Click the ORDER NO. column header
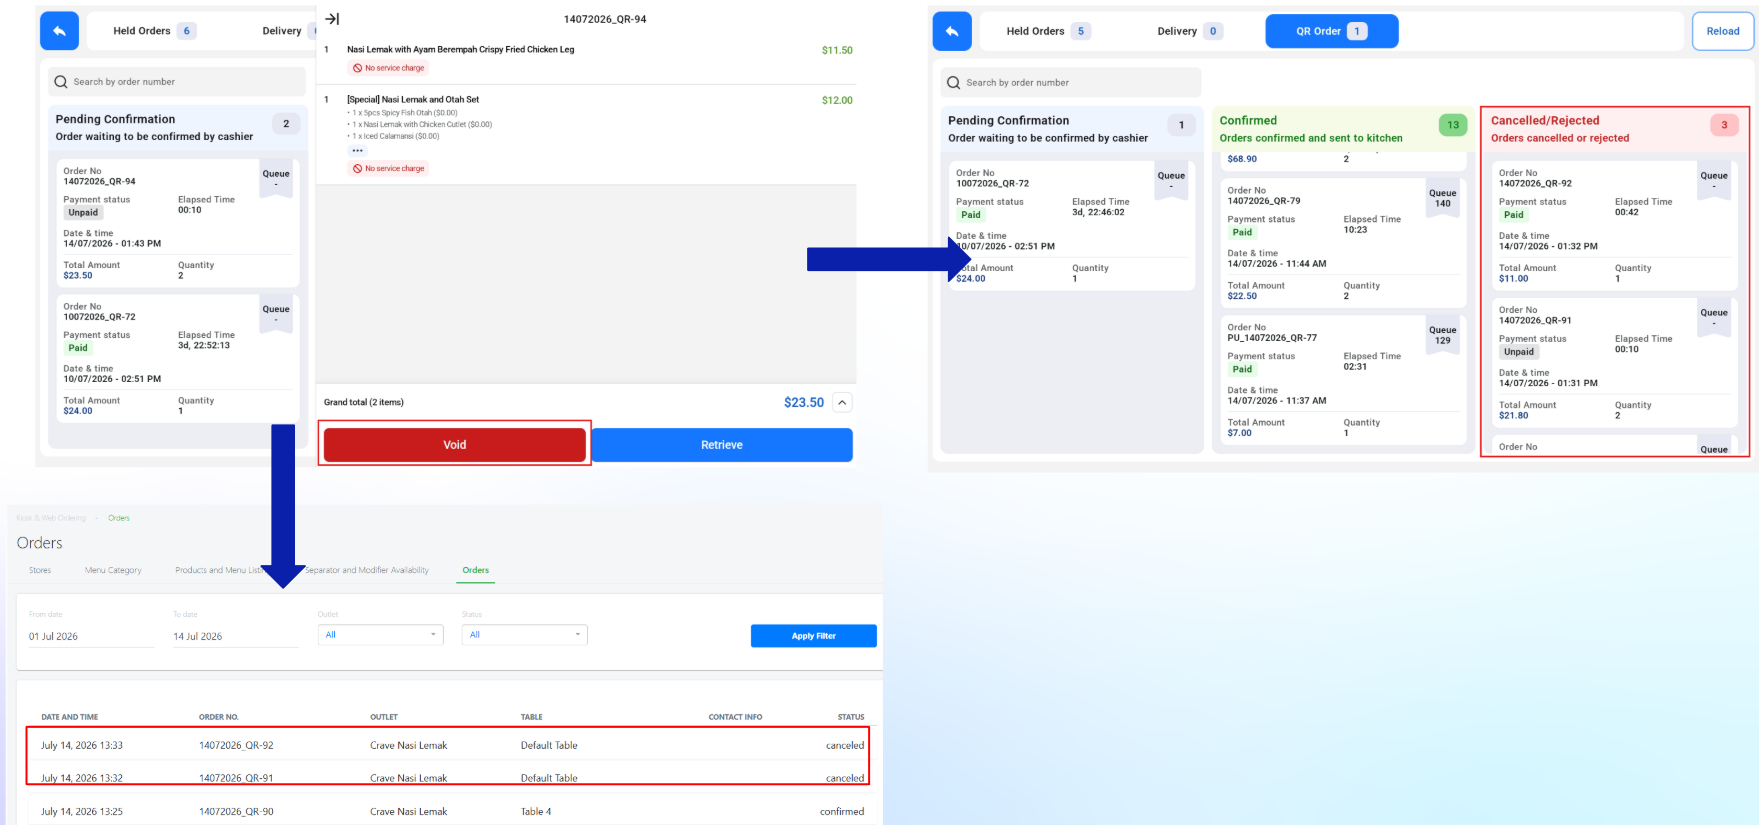The width and height of the screenshot is (1759, 825). (x=219, y=717)
